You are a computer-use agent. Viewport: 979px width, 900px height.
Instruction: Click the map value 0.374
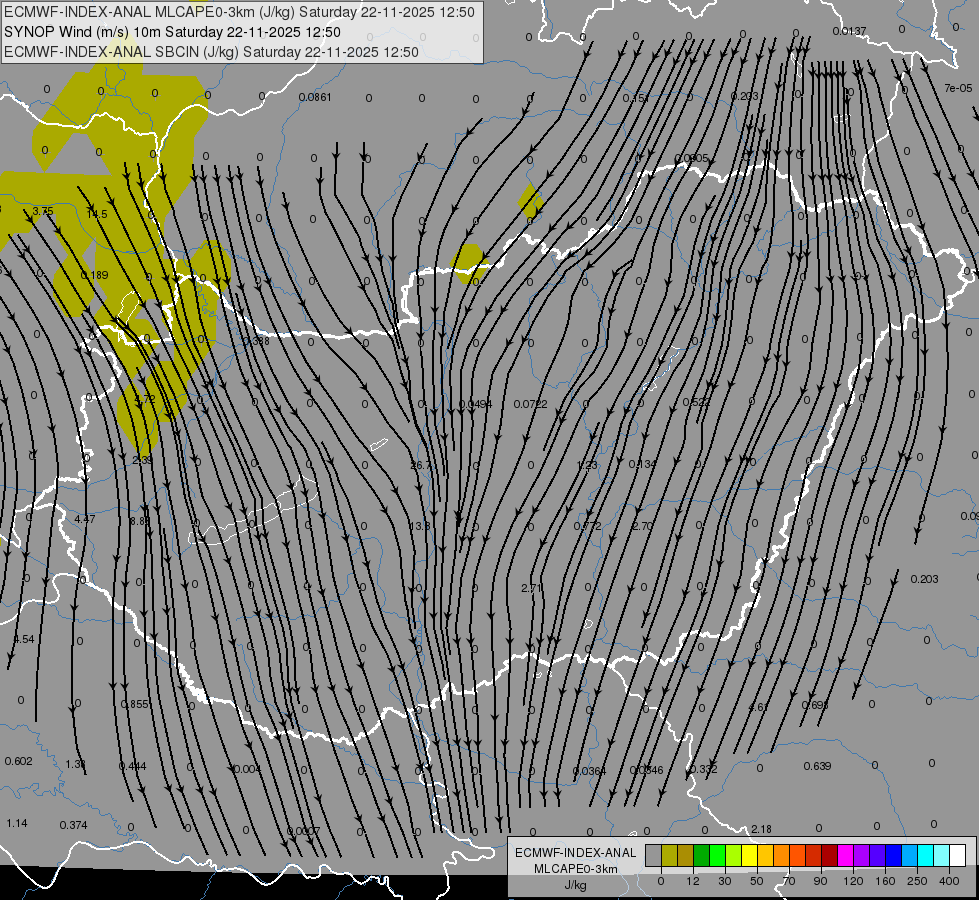click(x=74, y=825)
